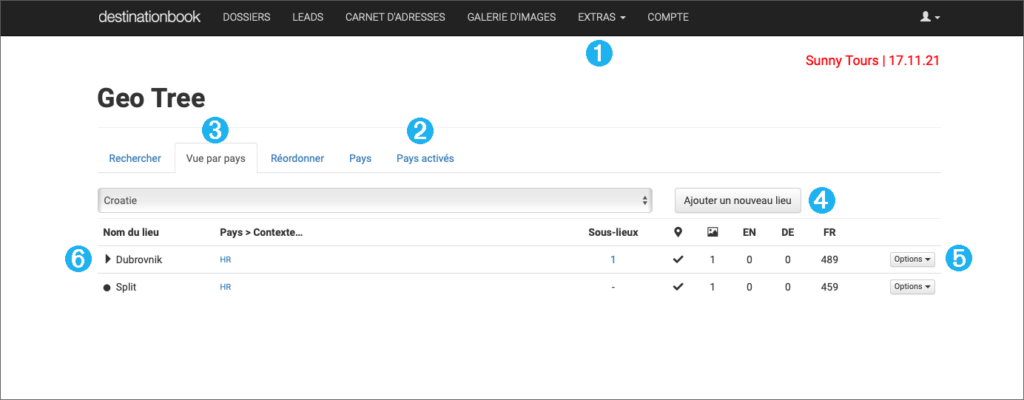Click the bullet icon beside Split
This screenshot has height=400, width=1024.
tap(107, 287)
